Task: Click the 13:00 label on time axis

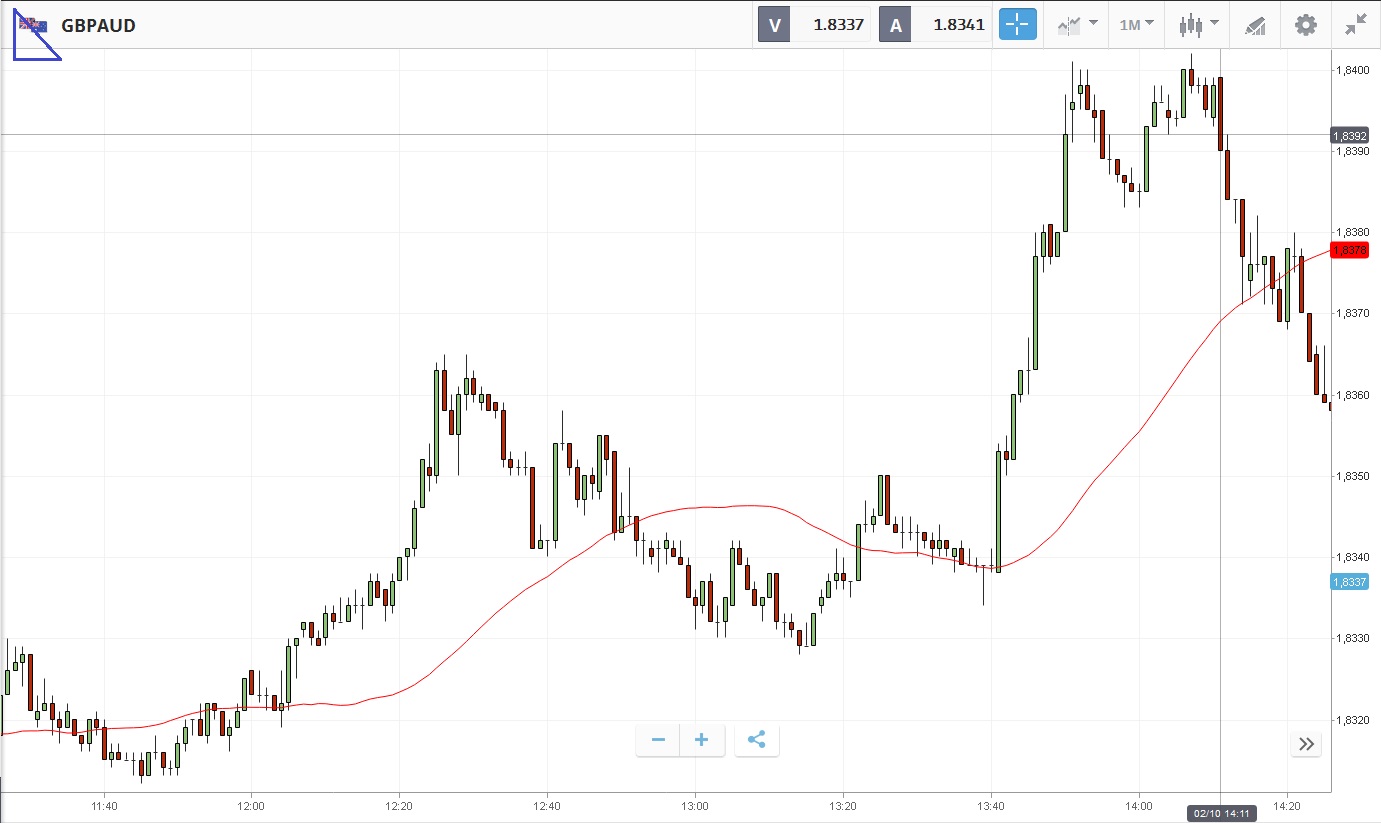Action: [x=695, y=805]
